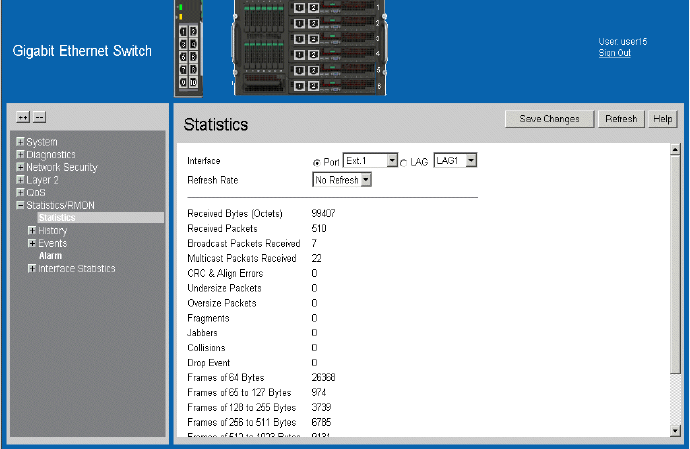
Task: Collapse the Statistics/RMON tree node
Action: [20, 205]
